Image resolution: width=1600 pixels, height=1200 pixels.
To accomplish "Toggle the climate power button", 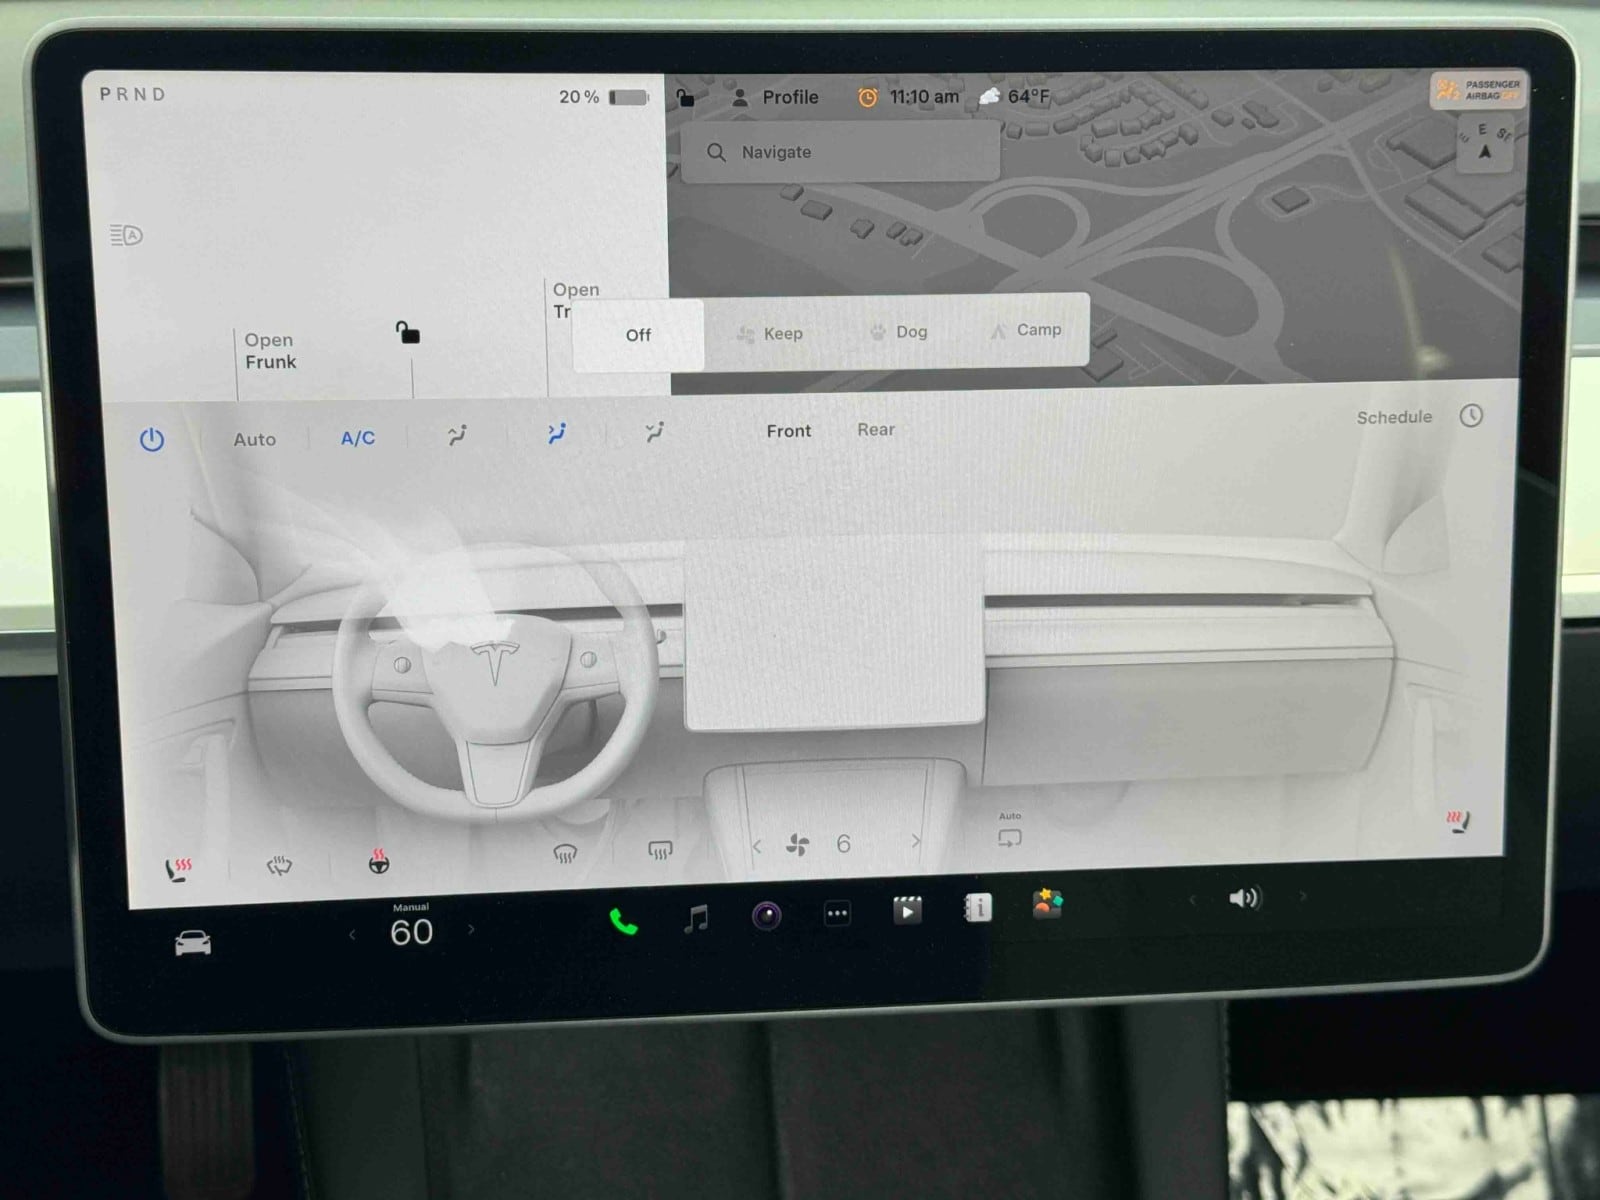I will click(152, 439).
